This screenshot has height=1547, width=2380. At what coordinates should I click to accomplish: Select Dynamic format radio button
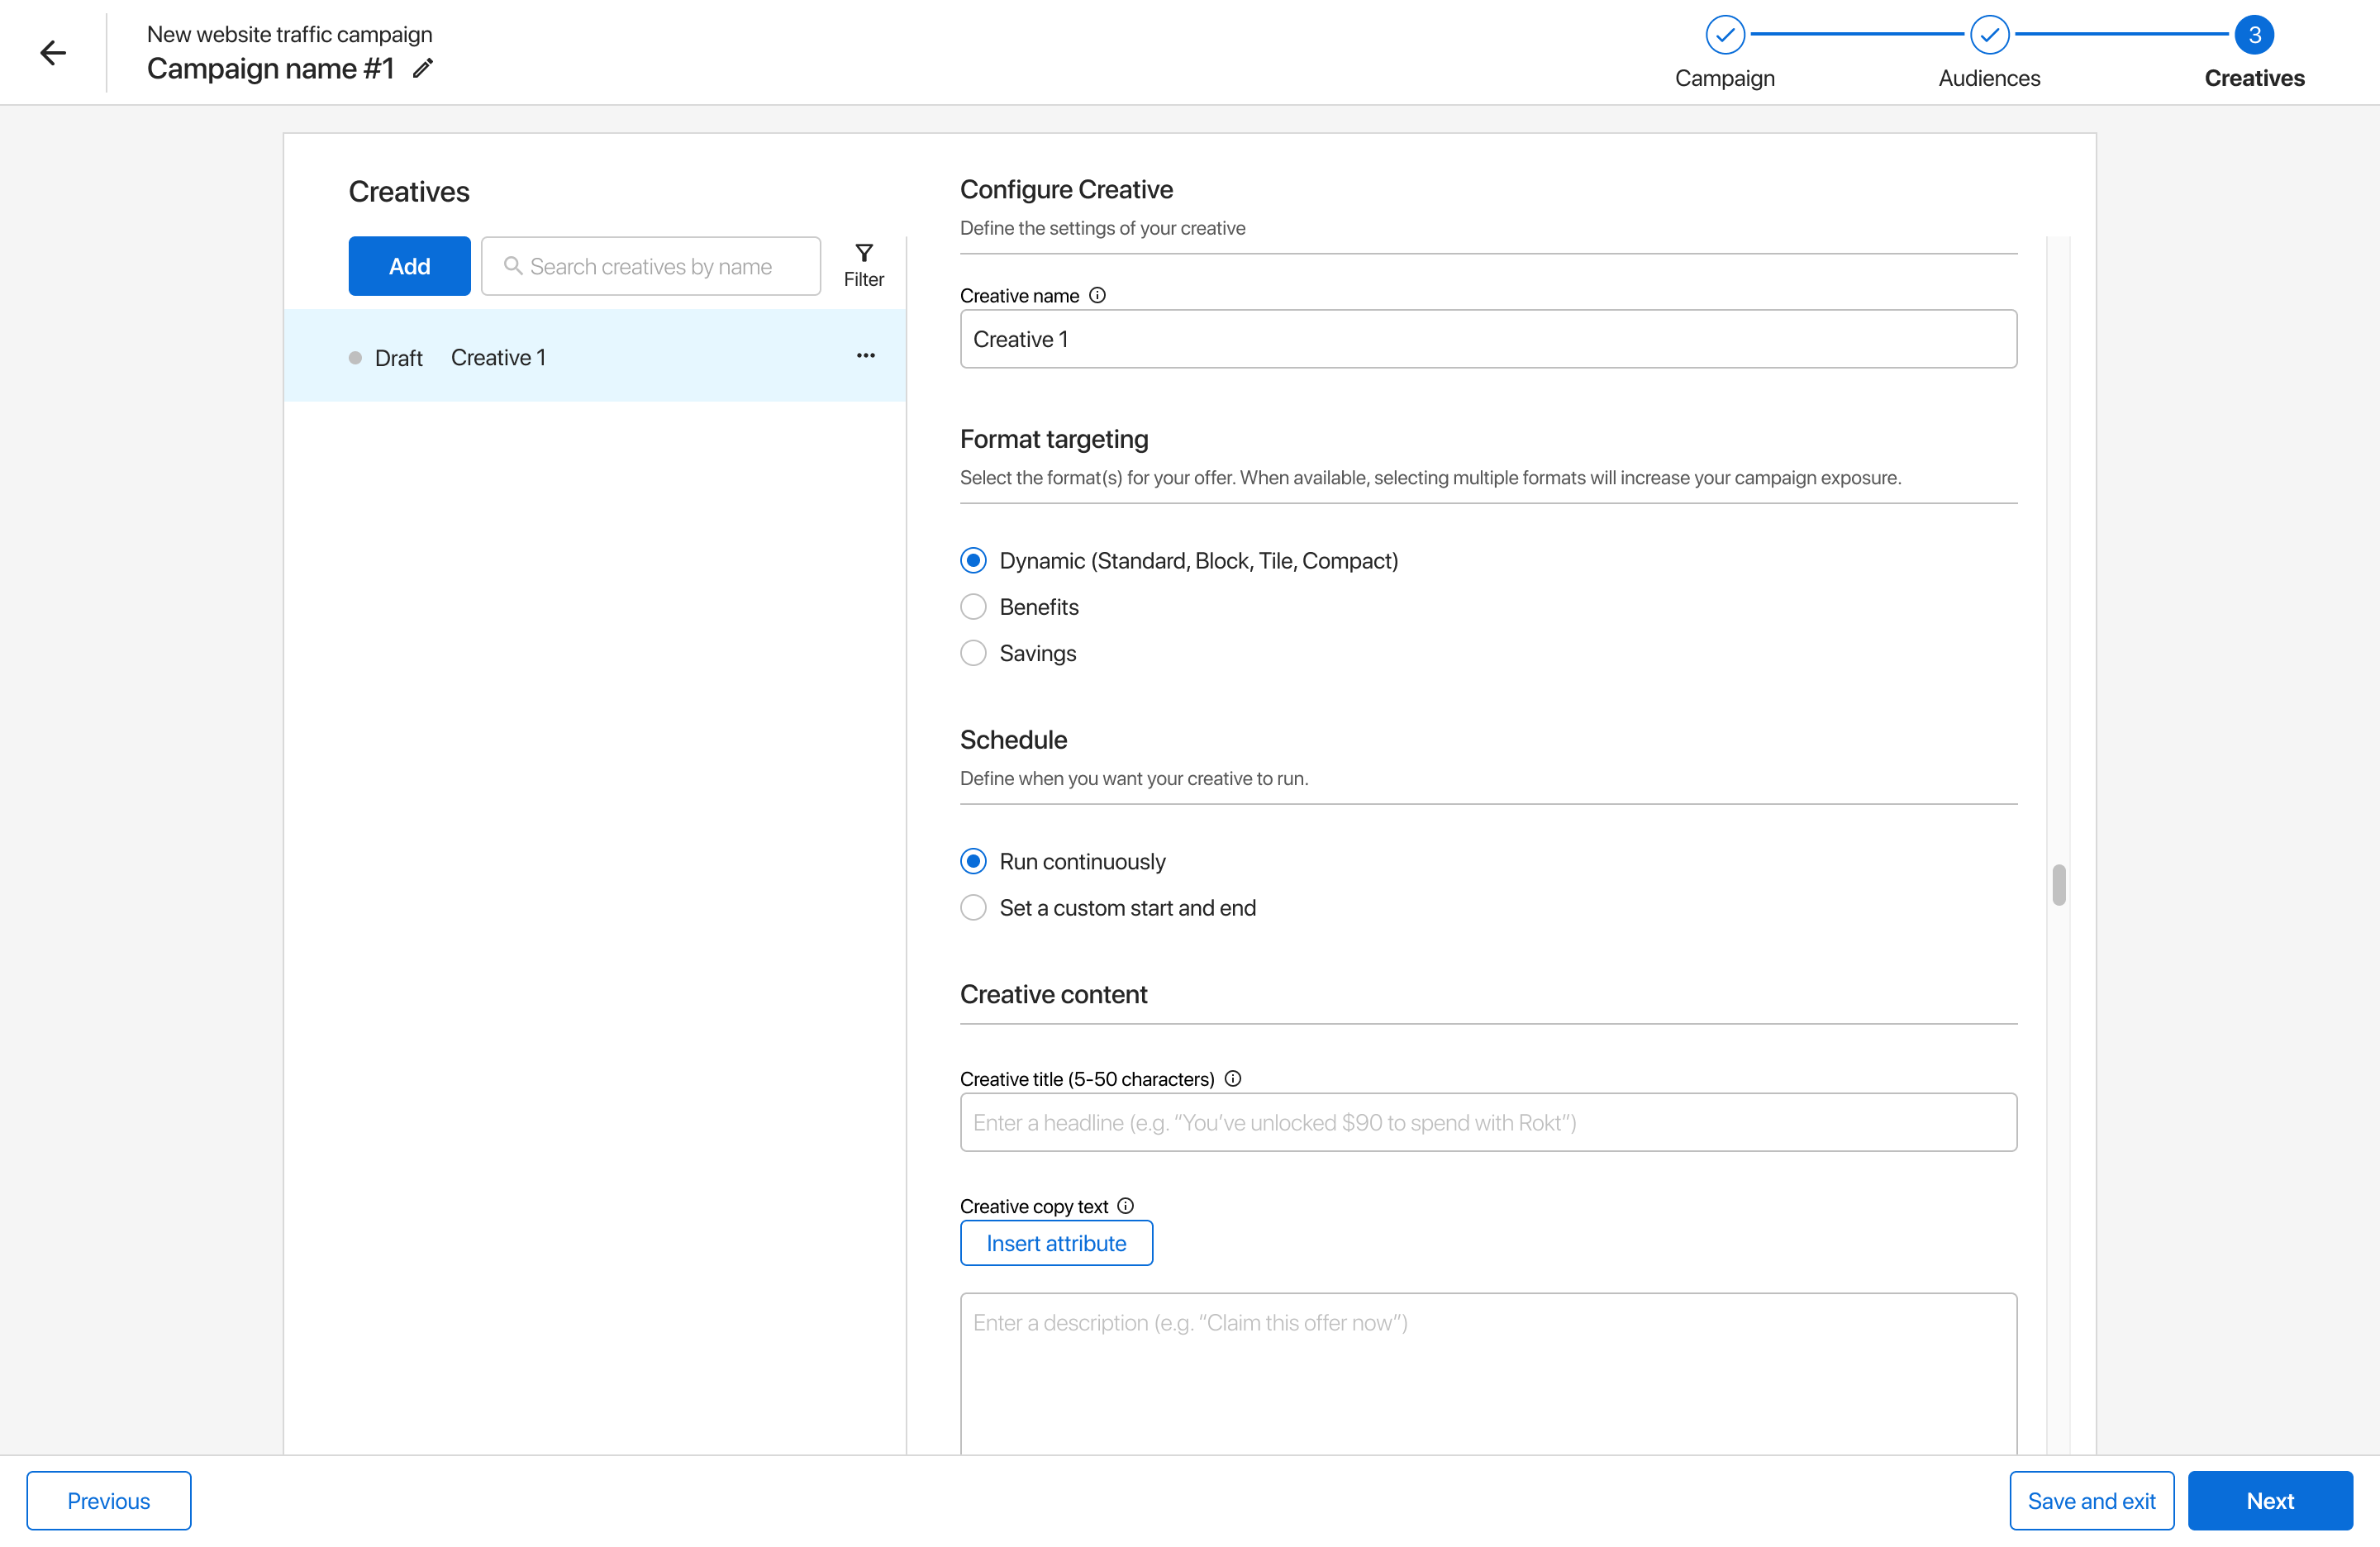(973, 560)
